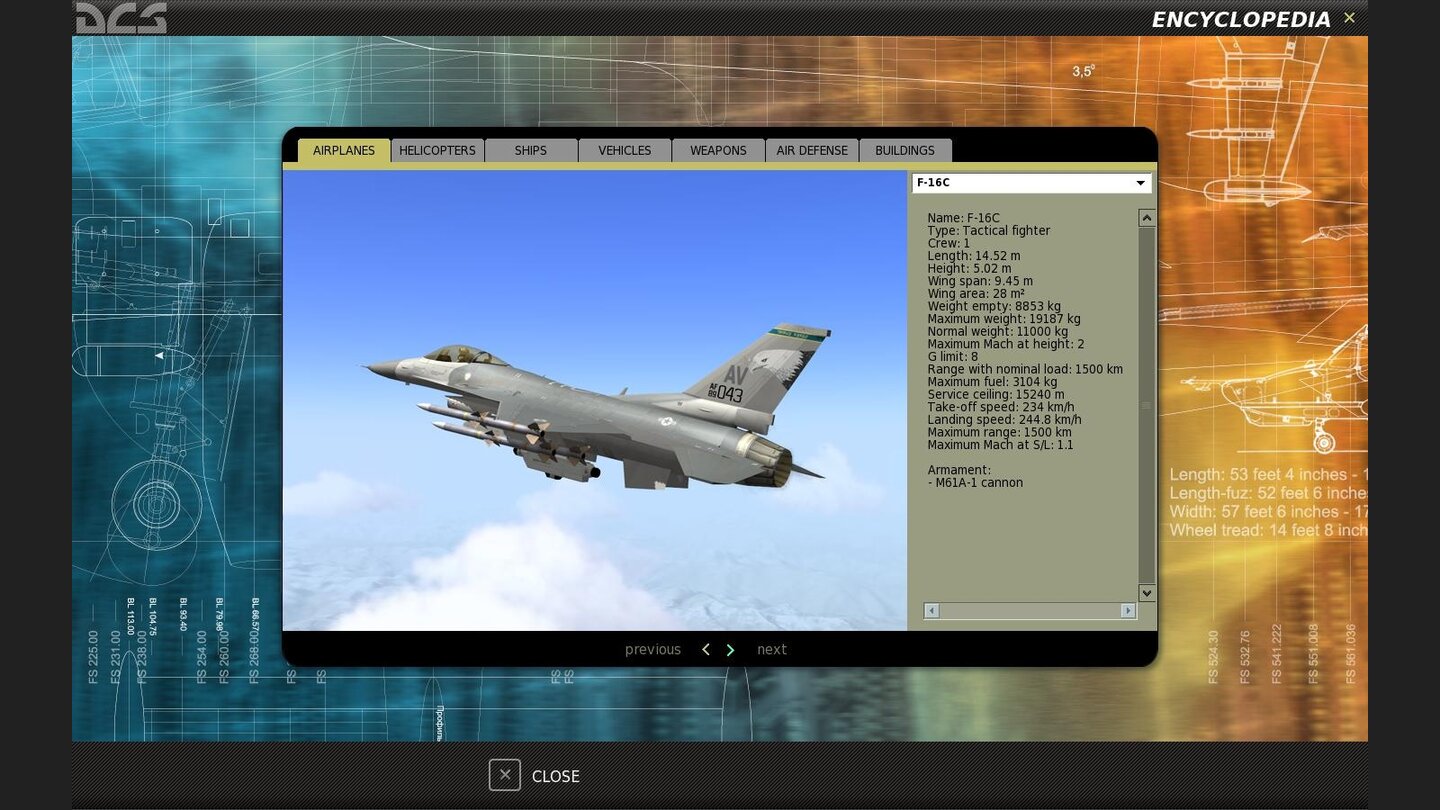This screenshot has height=810, width=1440.
Task: Click the scroll down arrow in info panel
Action: pos(1147,593)
